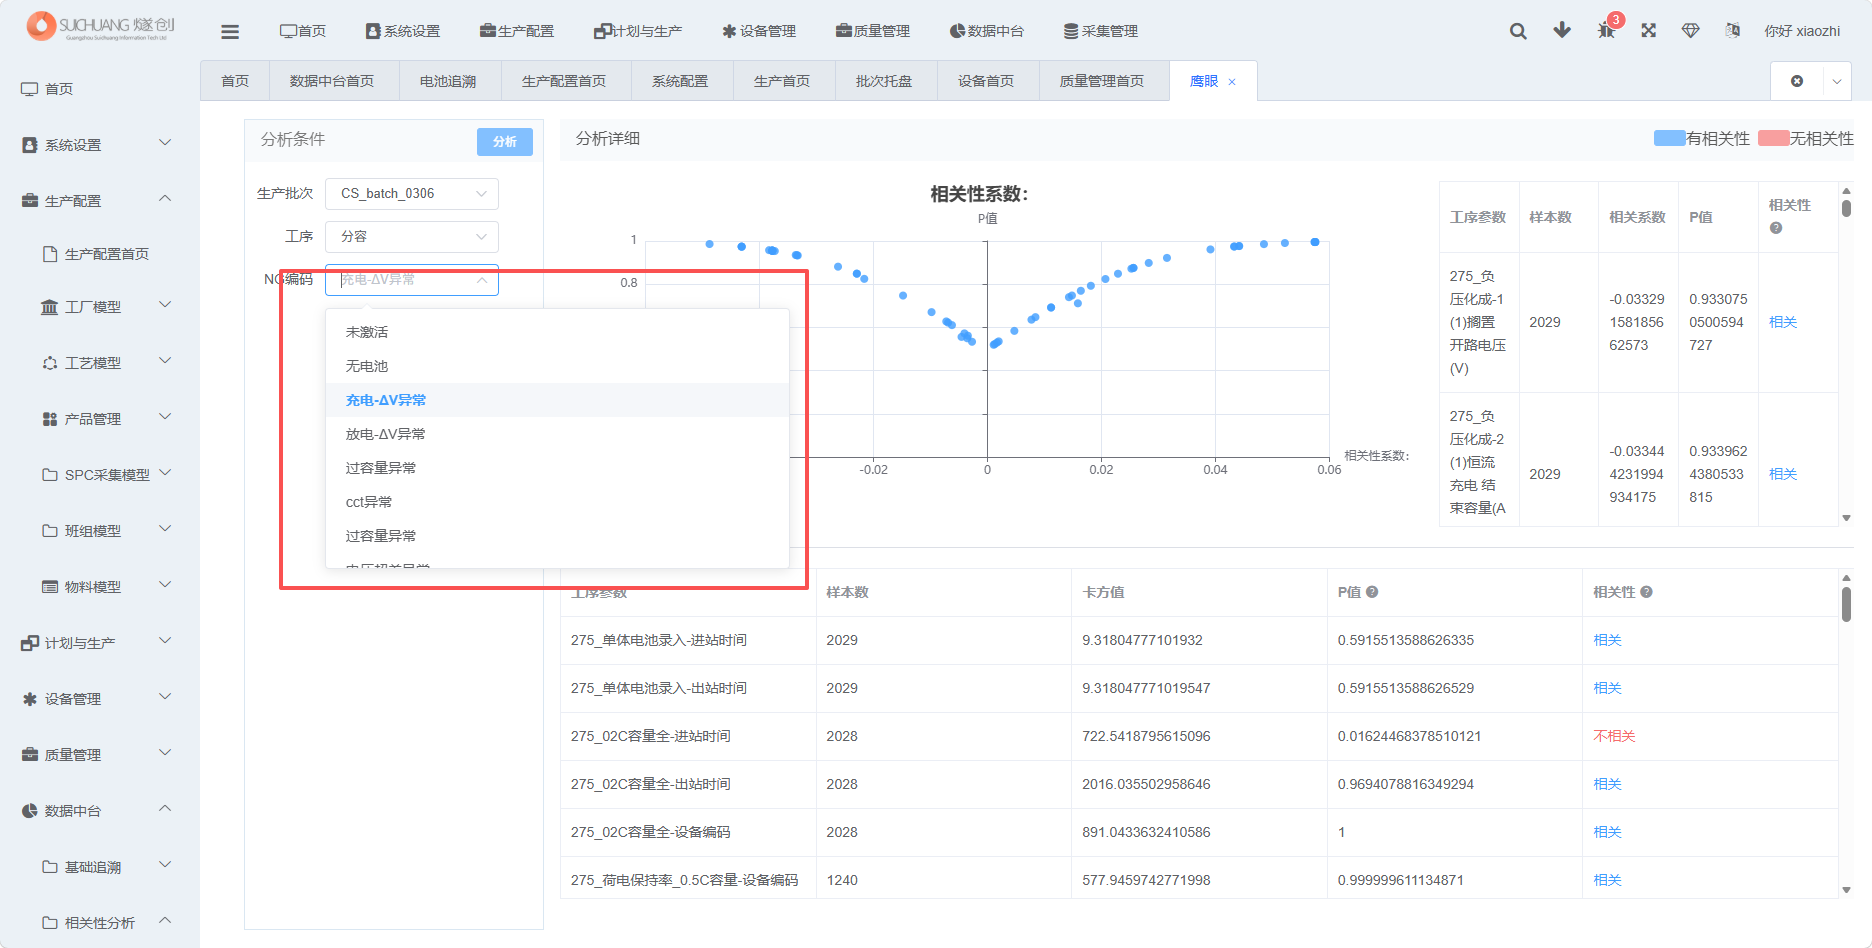Click the SUICHUANG logo

click(101, 27)
